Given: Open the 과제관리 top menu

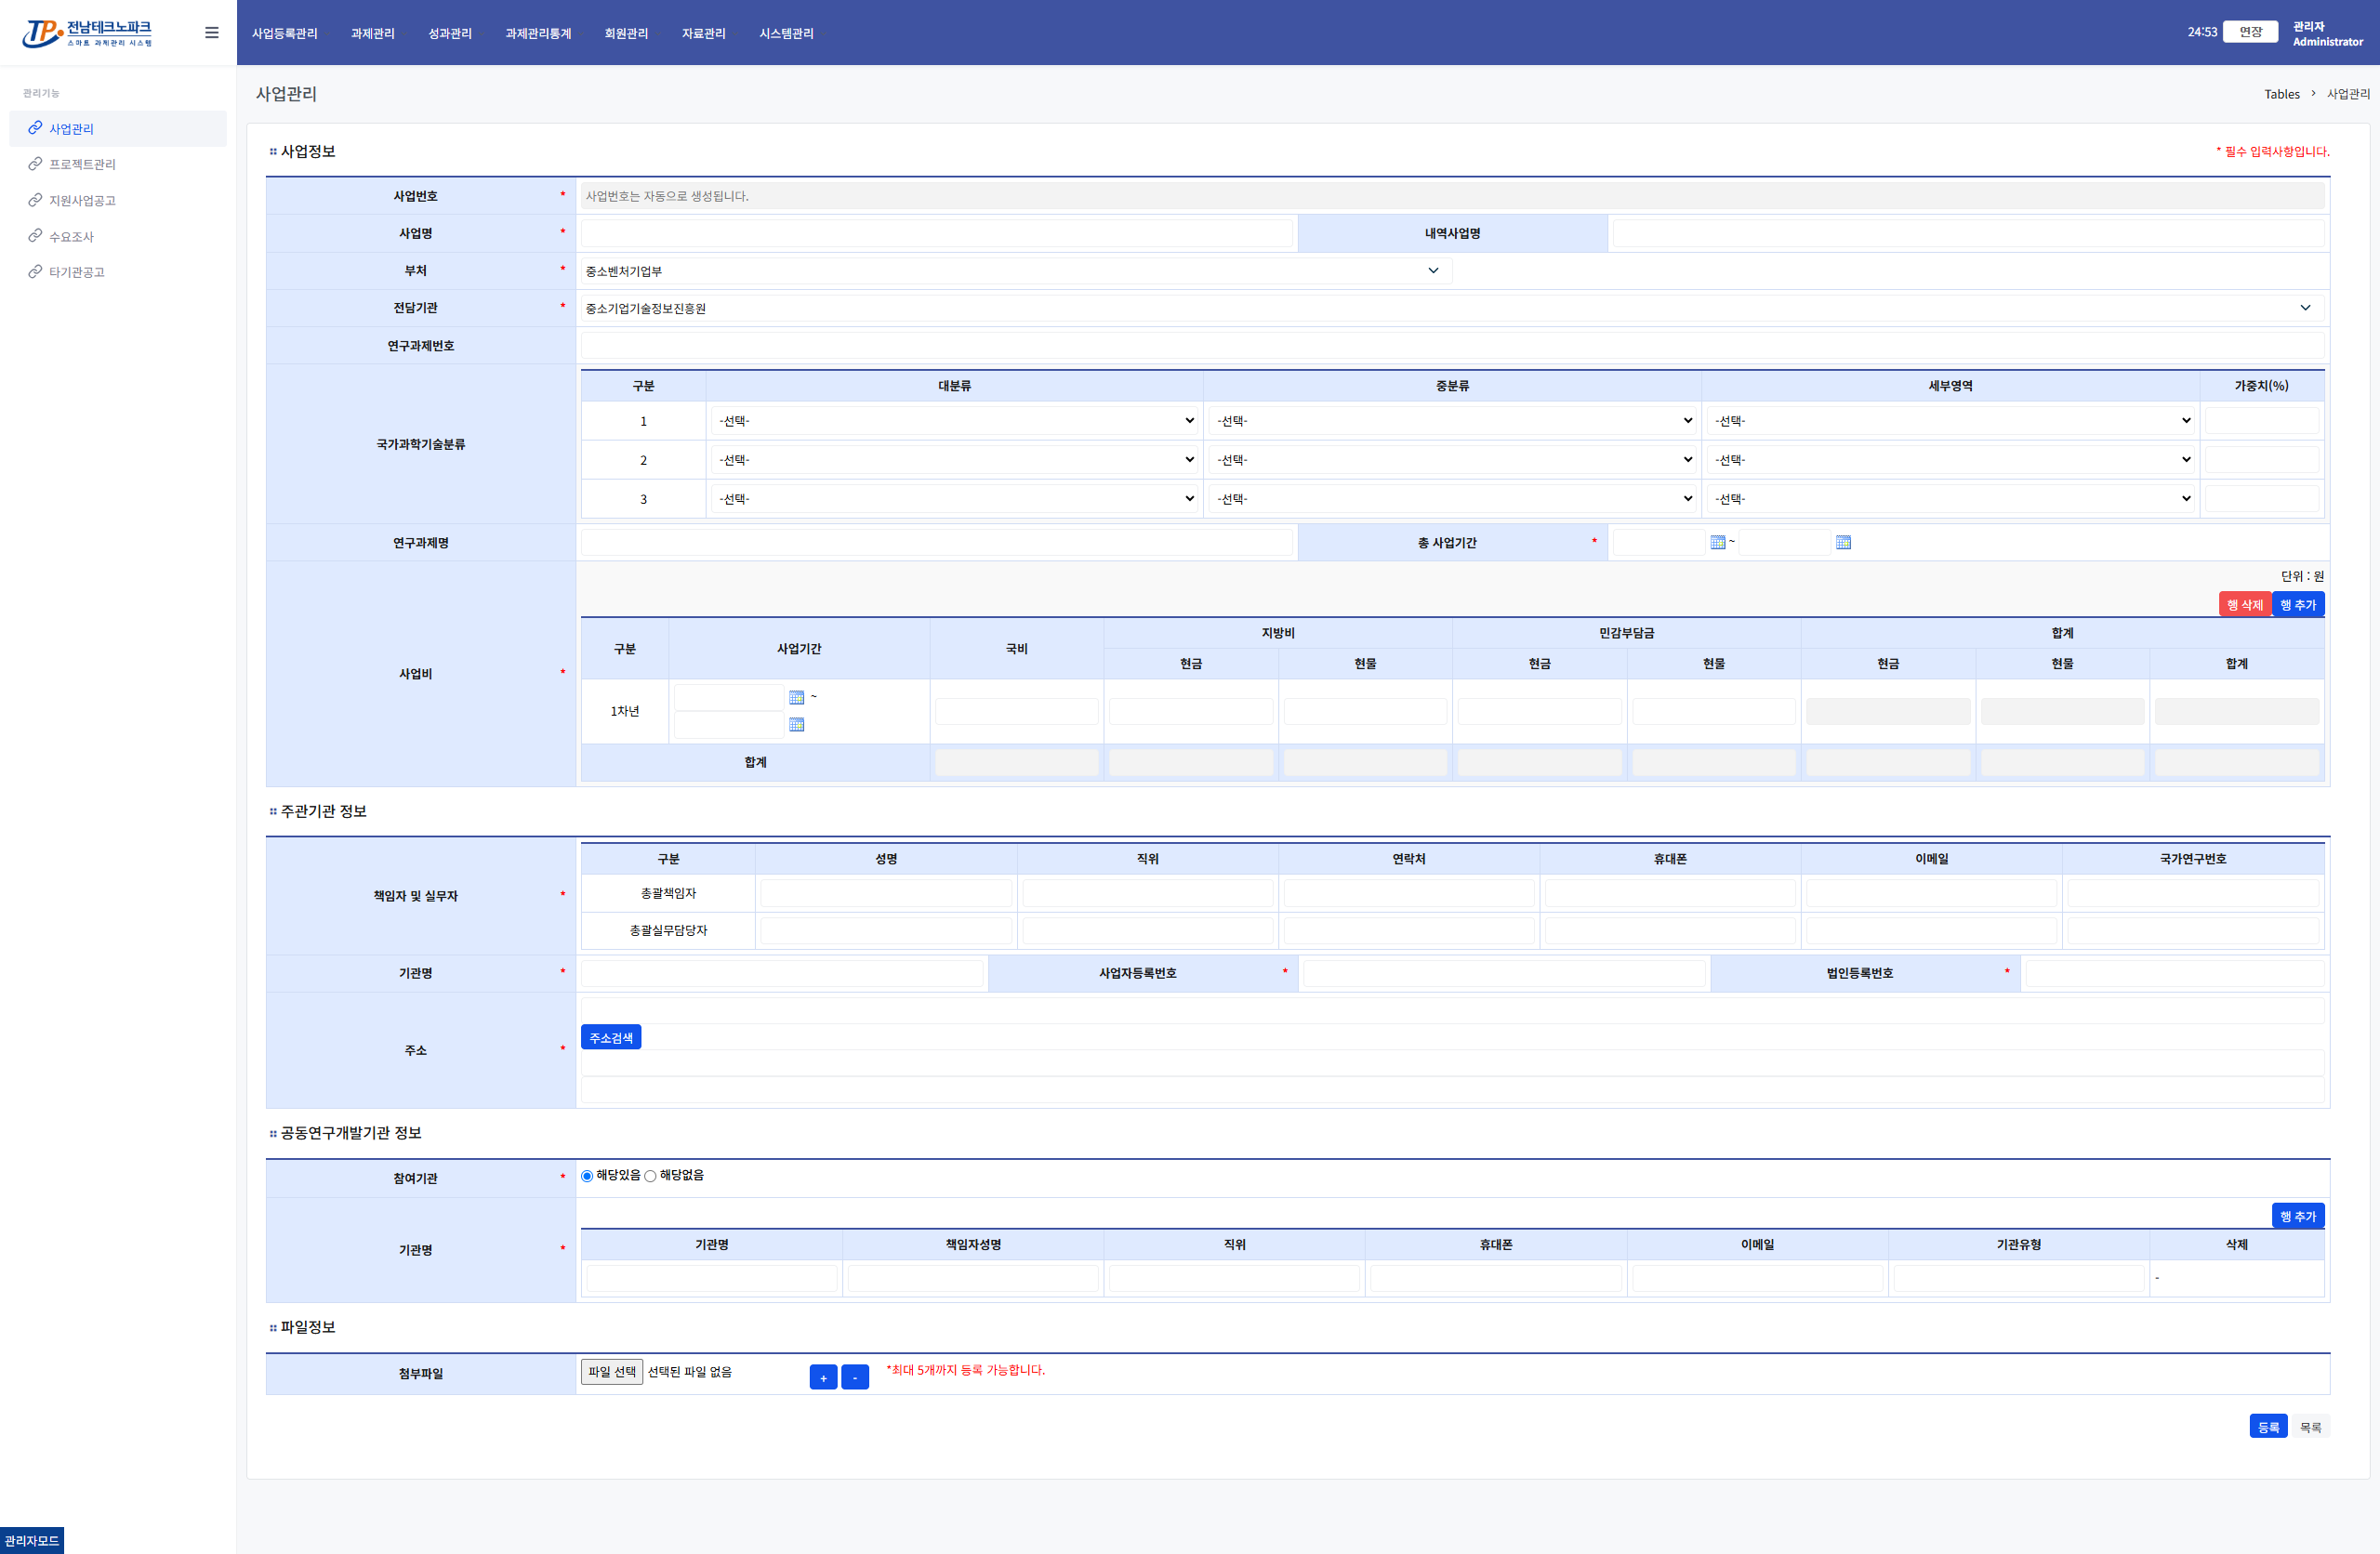Looking at the screenshot, I should 373,33.
